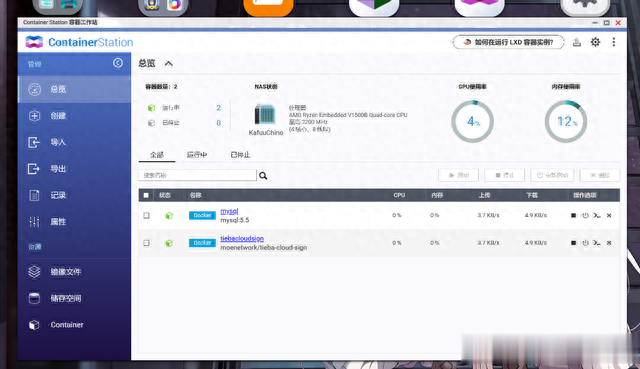Stop the tiebacloudsign container via square icon
Image resolution: width=640 pixels, height=369 pixels.
[573, 242]
